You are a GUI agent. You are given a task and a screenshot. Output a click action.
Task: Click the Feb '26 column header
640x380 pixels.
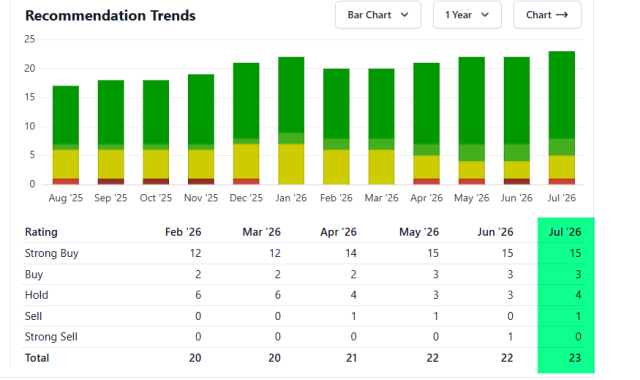(183, 232)
